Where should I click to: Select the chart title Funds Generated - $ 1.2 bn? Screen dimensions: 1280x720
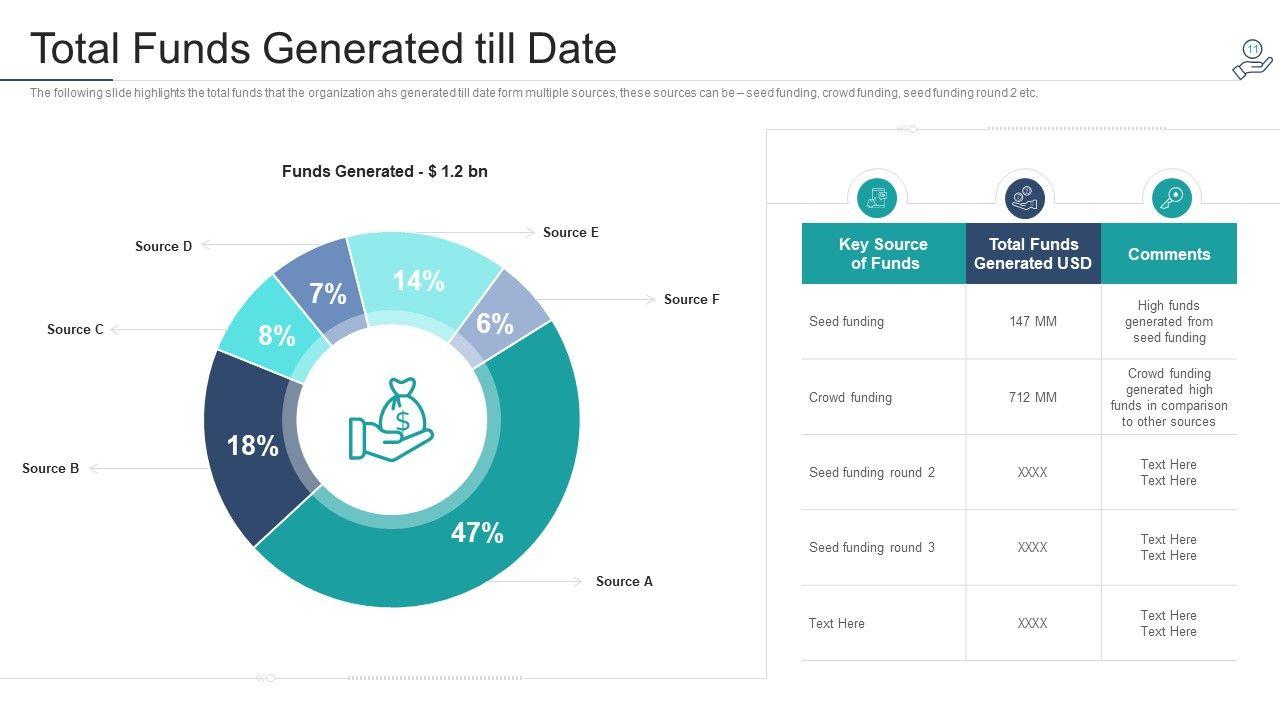coord(385,171)
